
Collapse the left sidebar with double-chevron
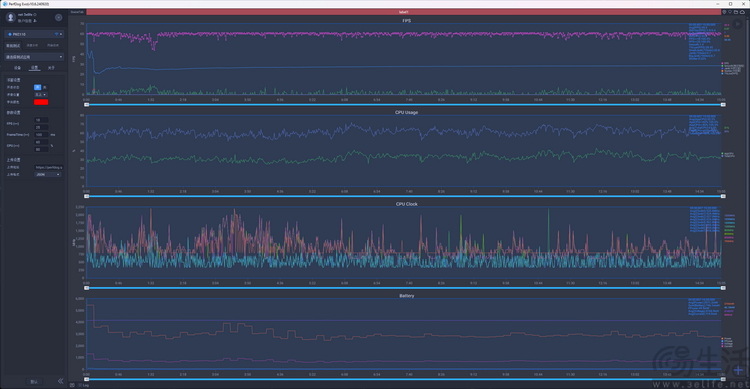(60, 381)
